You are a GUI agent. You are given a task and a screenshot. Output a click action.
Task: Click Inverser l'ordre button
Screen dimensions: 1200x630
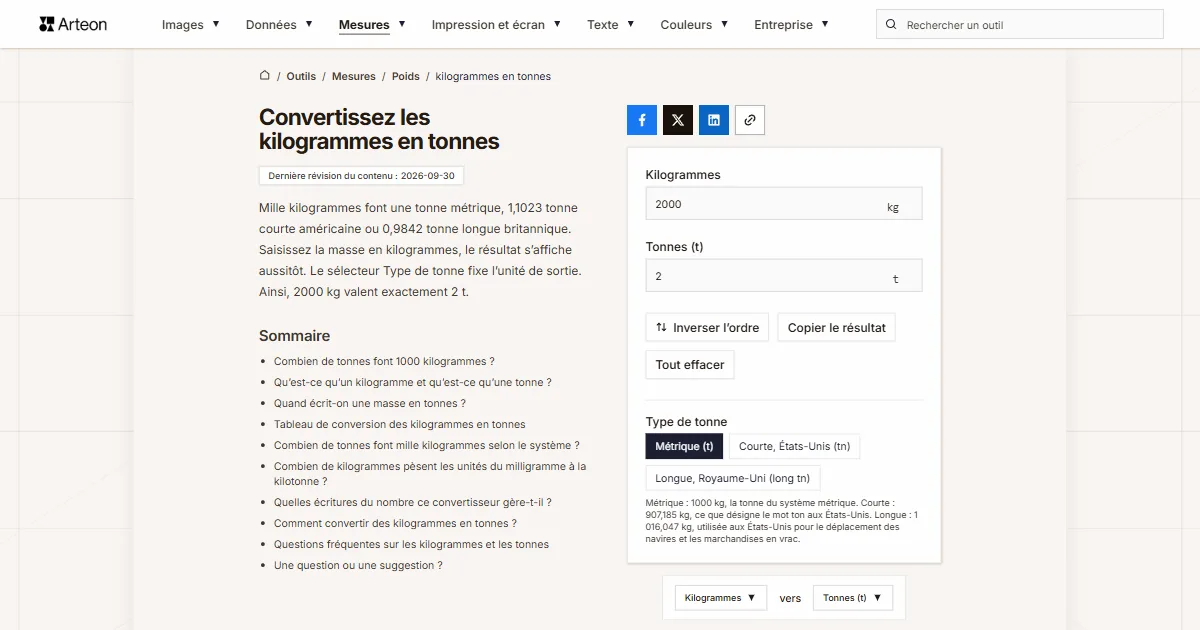coord(707,328)
